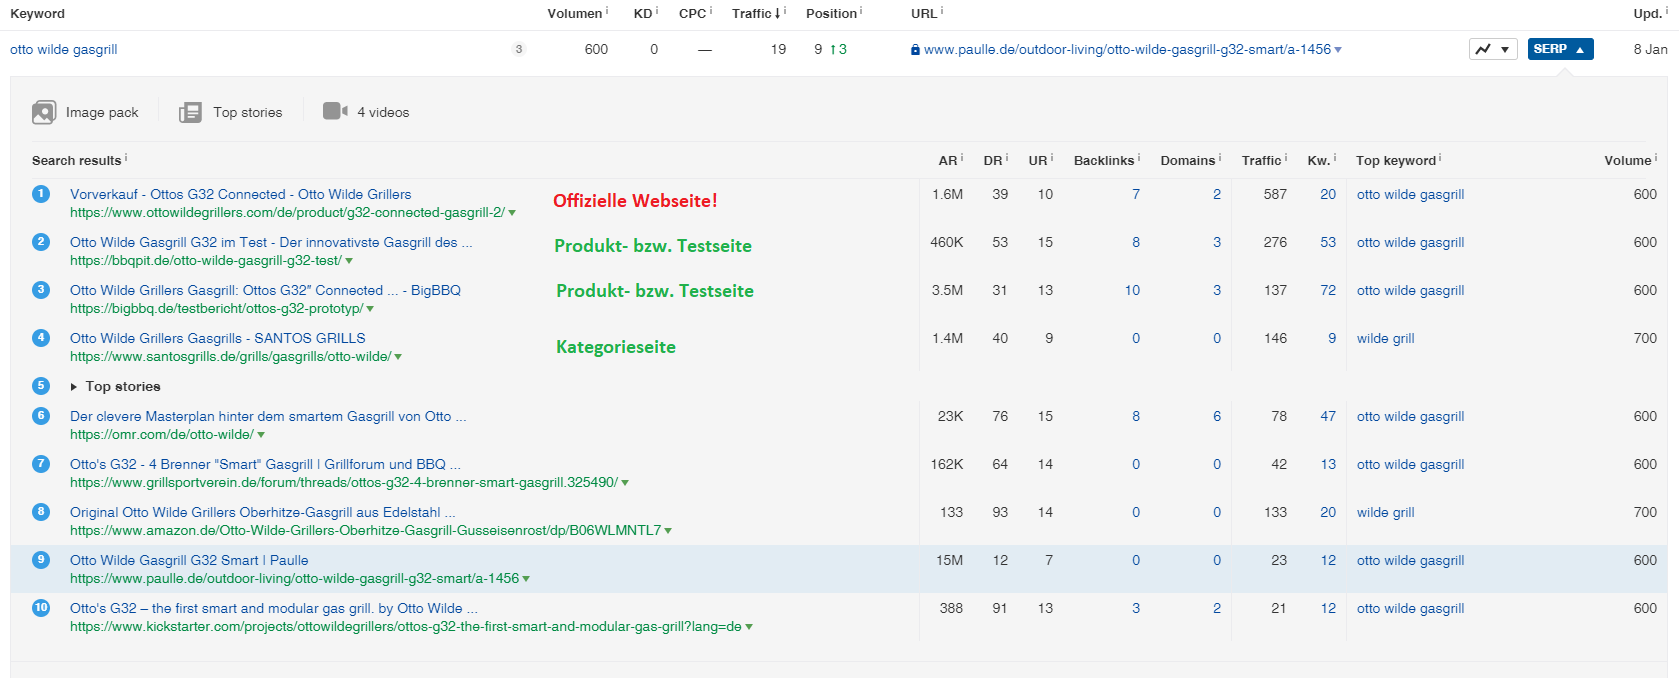Open amazon.de URL dropdown arrow
Screen dimensions: 1679x678
pyautogui.click(x=668, y=531)
